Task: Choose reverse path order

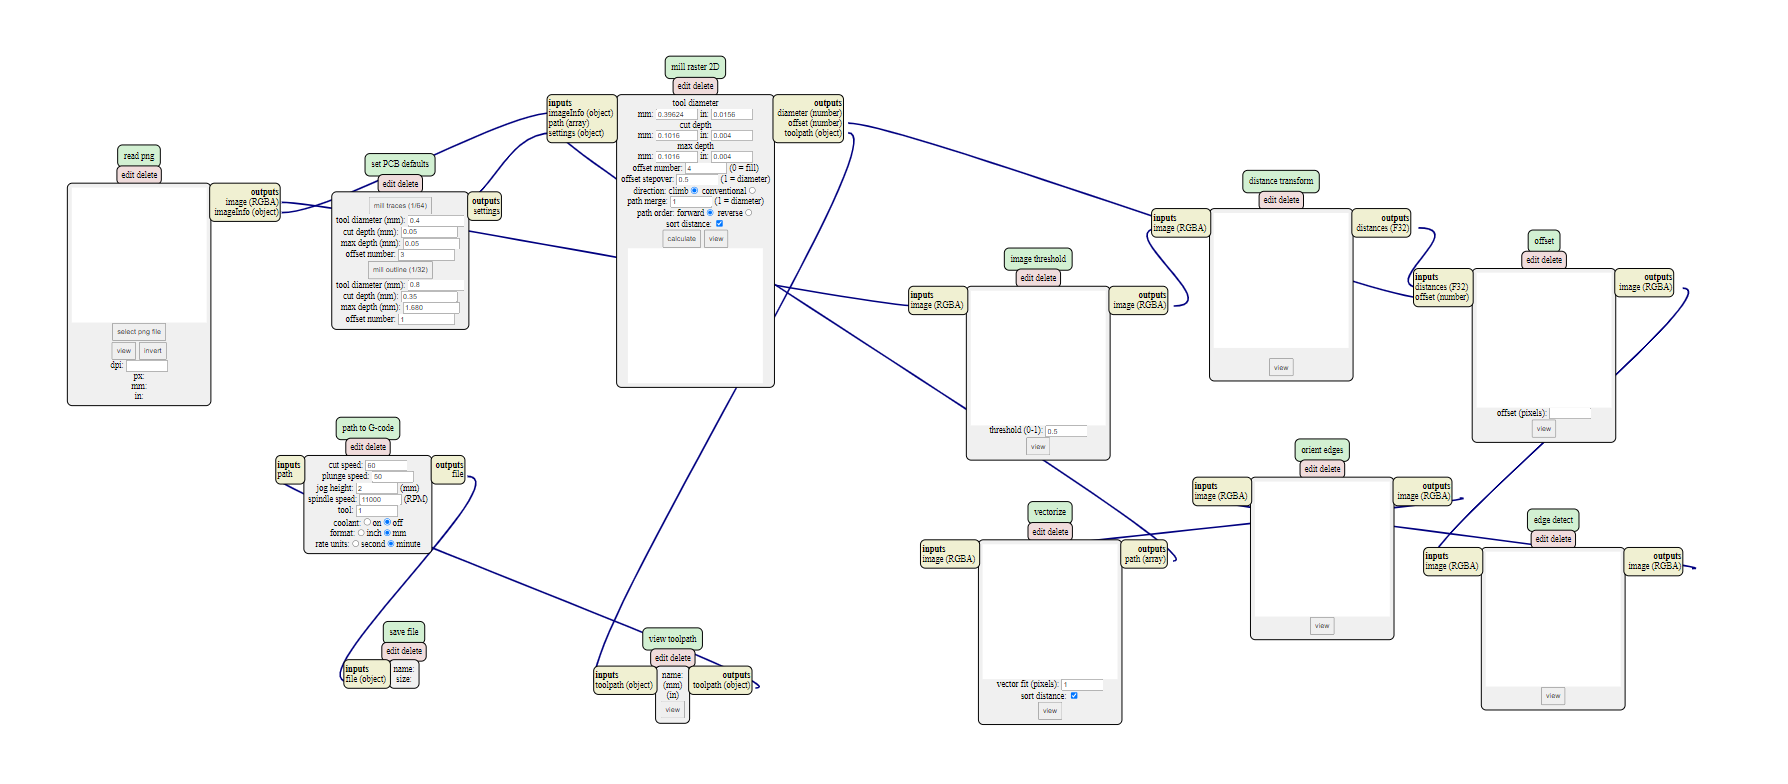Action: pyautogui.click(x=748, y=213)
